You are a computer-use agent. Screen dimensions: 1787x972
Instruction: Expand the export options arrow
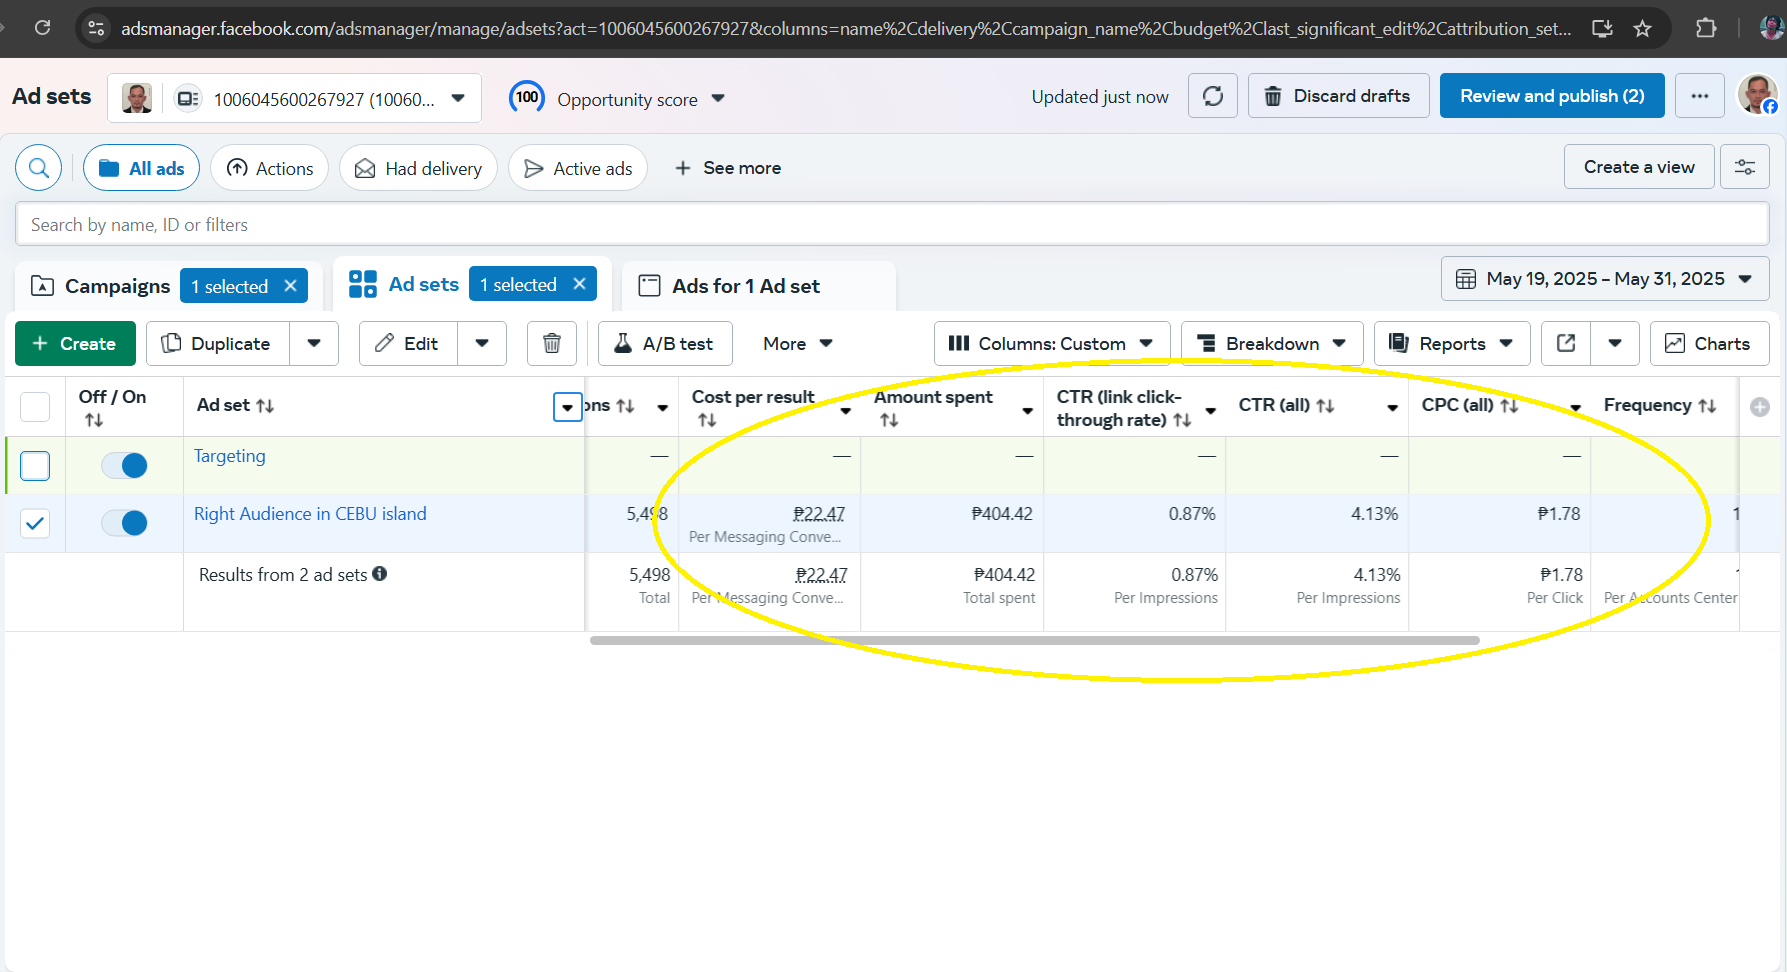pyautogui.click(x=1615, y=343)
